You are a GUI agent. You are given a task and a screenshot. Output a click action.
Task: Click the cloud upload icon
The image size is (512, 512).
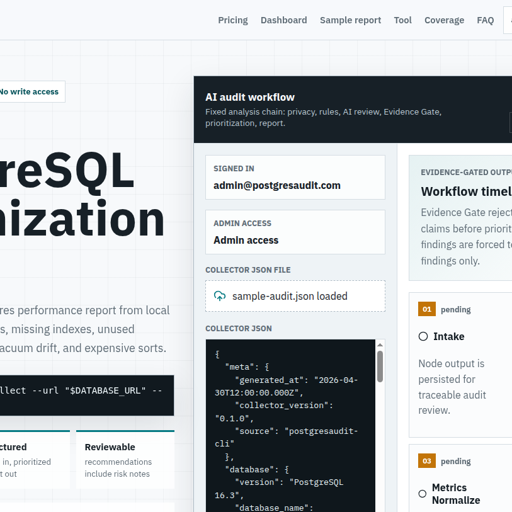220,296
